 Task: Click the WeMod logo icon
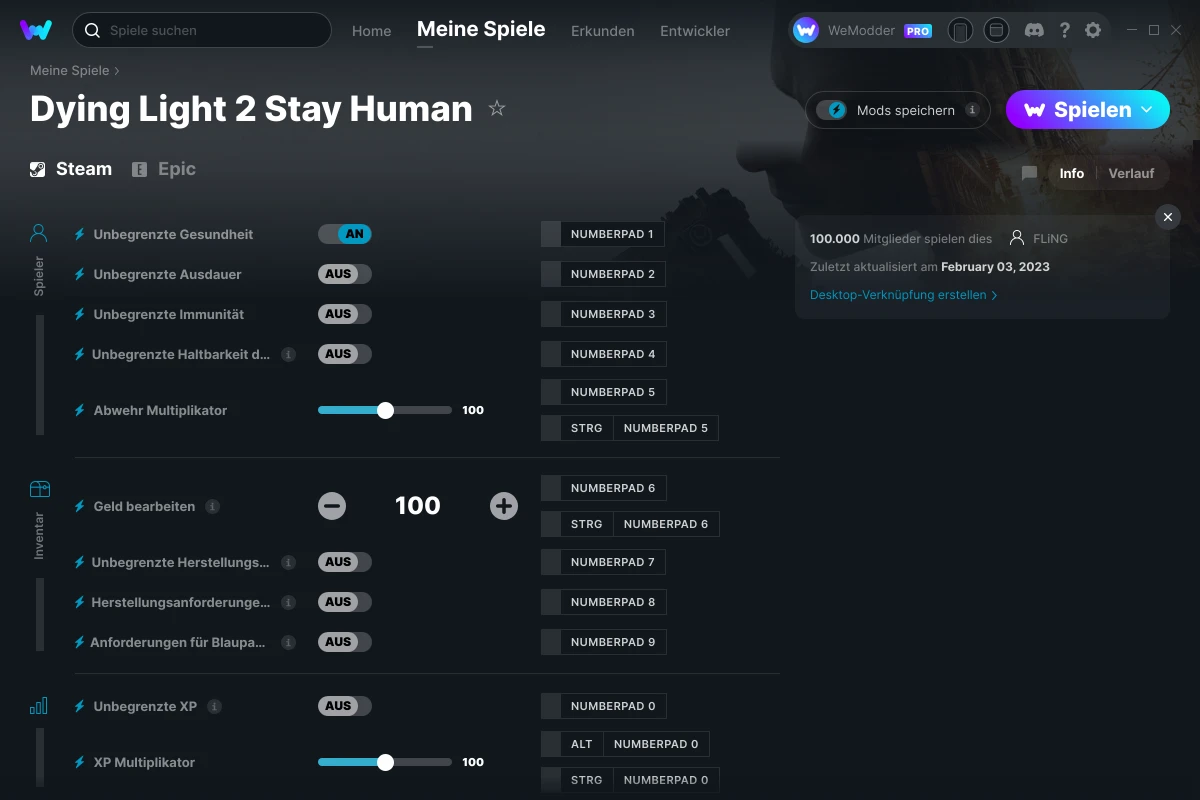[36, 30]
